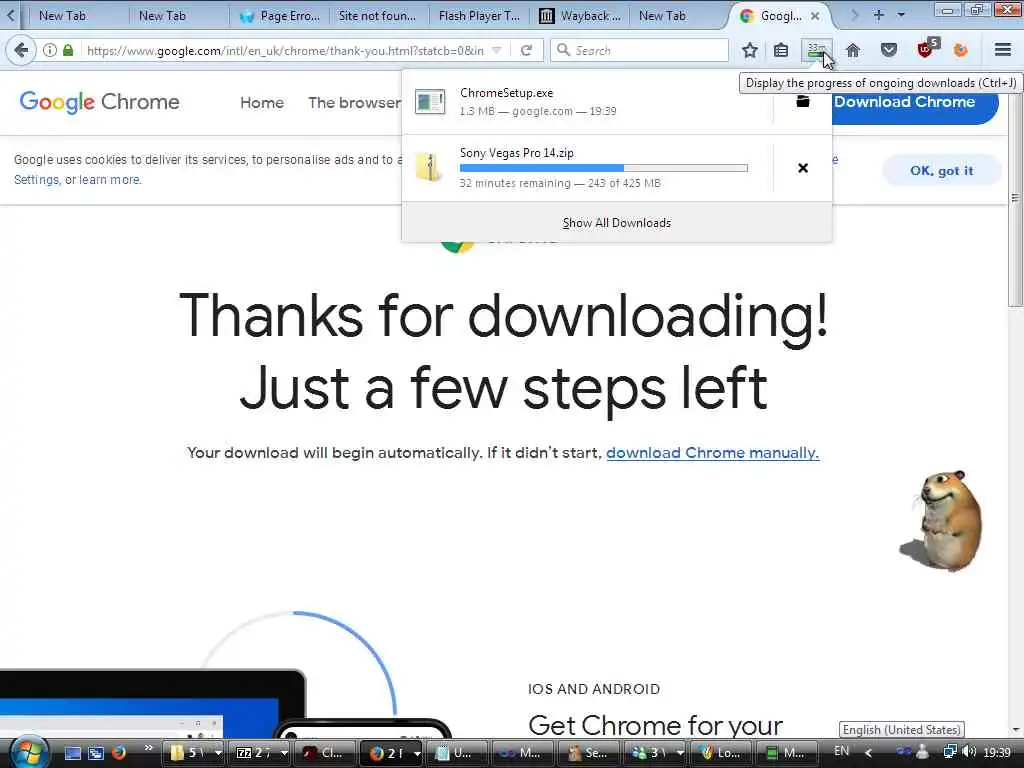Open the address bar history dropdown
This screenshot has height=768, width=1024.
coord(497,50)
